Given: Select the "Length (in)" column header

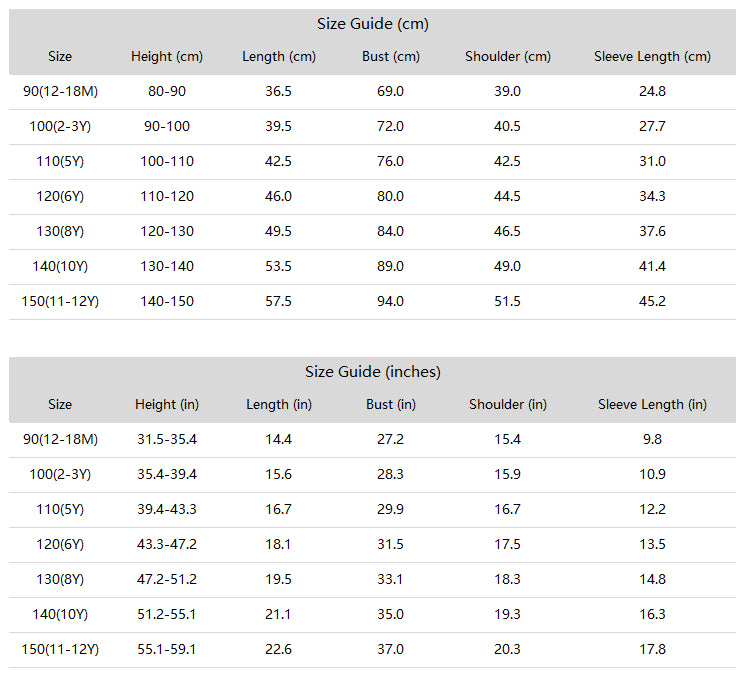Looking at the screenshot, I should point(279,404).
